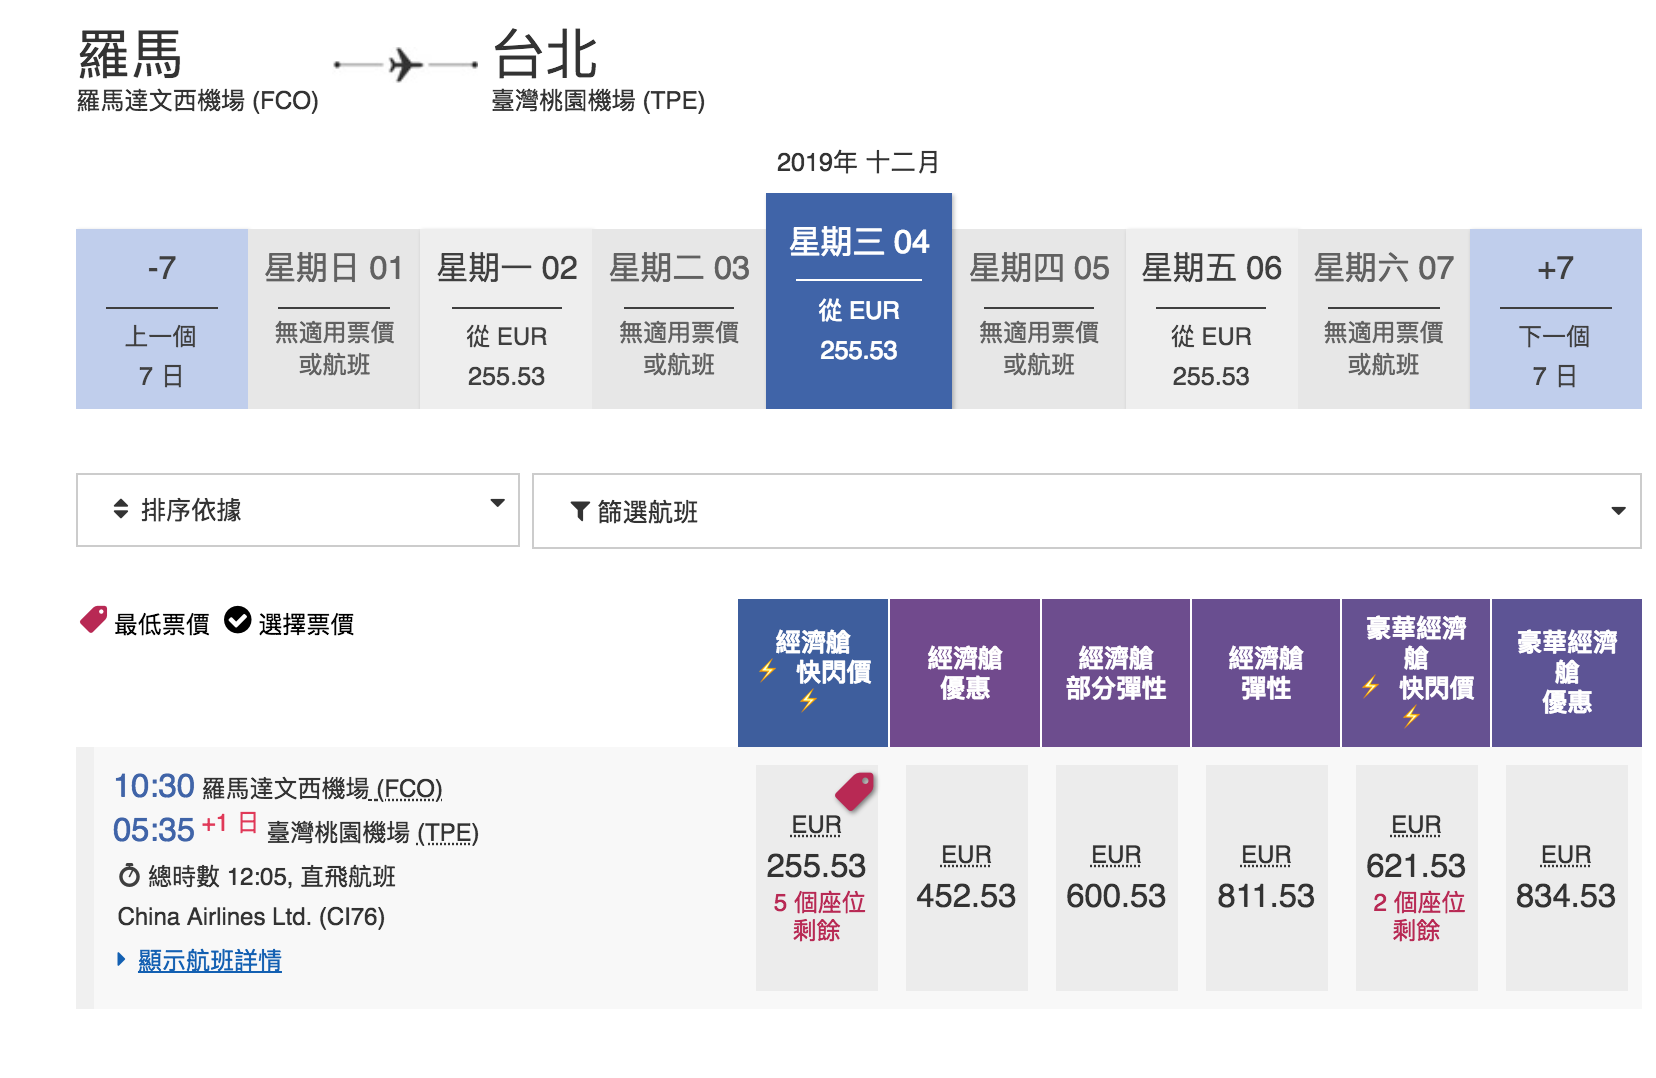Viewport: 1656px width, 1078px height.
Task: Click the arrival airport 臺灣桃園機場 (TPE) in flight row
Action: (x=372, y=833)
